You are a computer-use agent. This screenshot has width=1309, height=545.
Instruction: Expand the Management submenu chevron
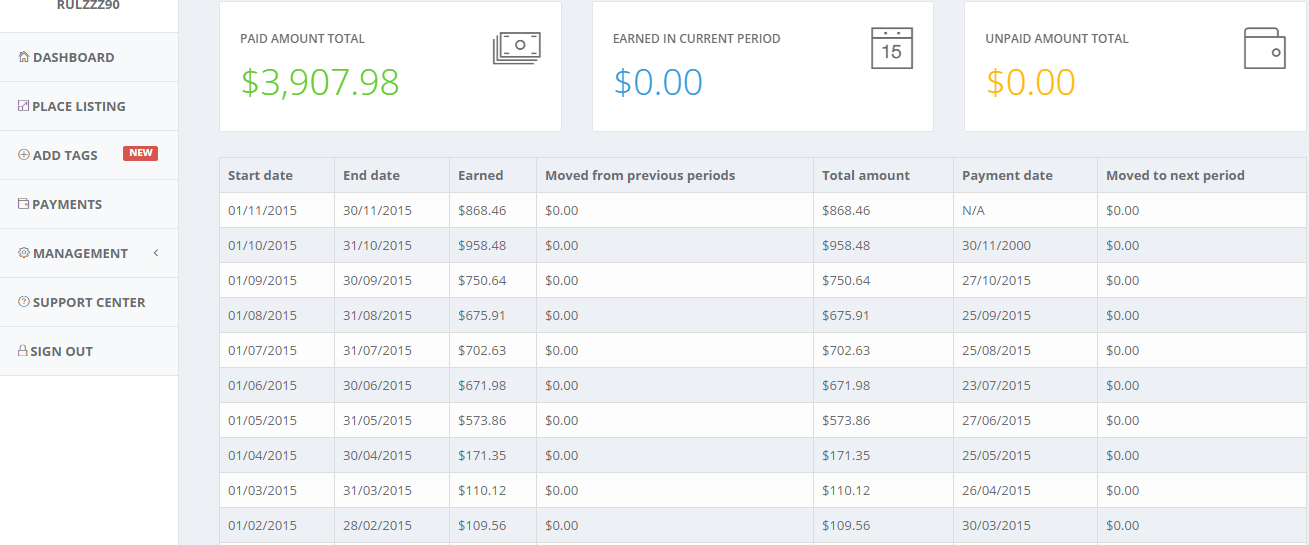[x=156, y=253]
